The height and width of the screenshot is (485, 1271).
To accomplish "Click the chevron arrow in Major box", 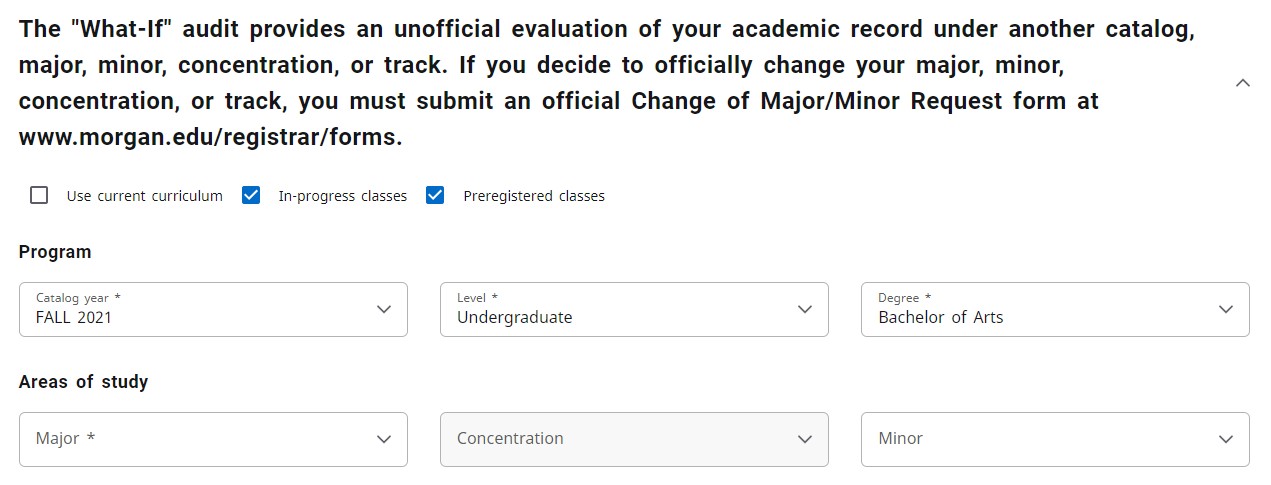I will tap(384, 439).
